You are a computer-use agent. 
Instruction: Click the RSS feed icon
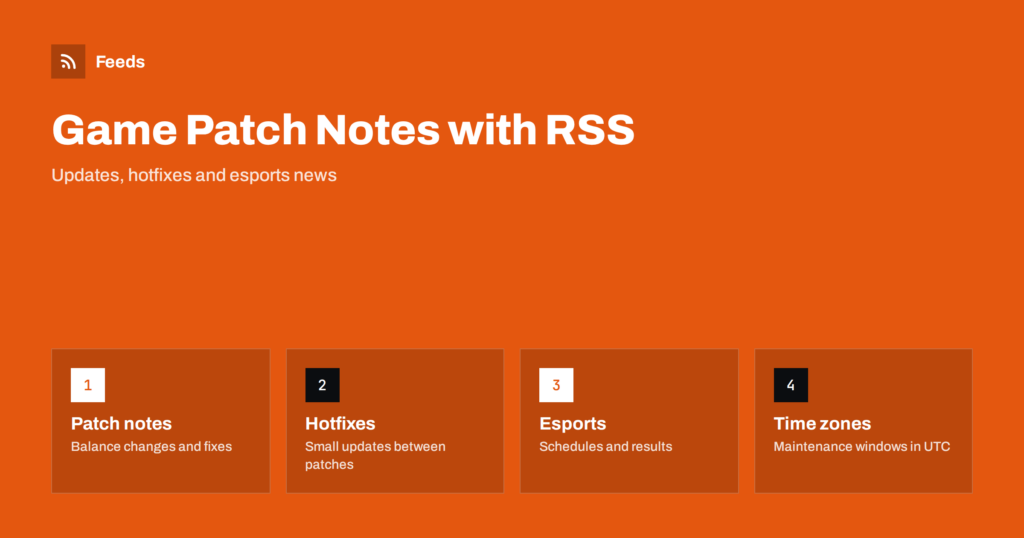tap(68, 62)
